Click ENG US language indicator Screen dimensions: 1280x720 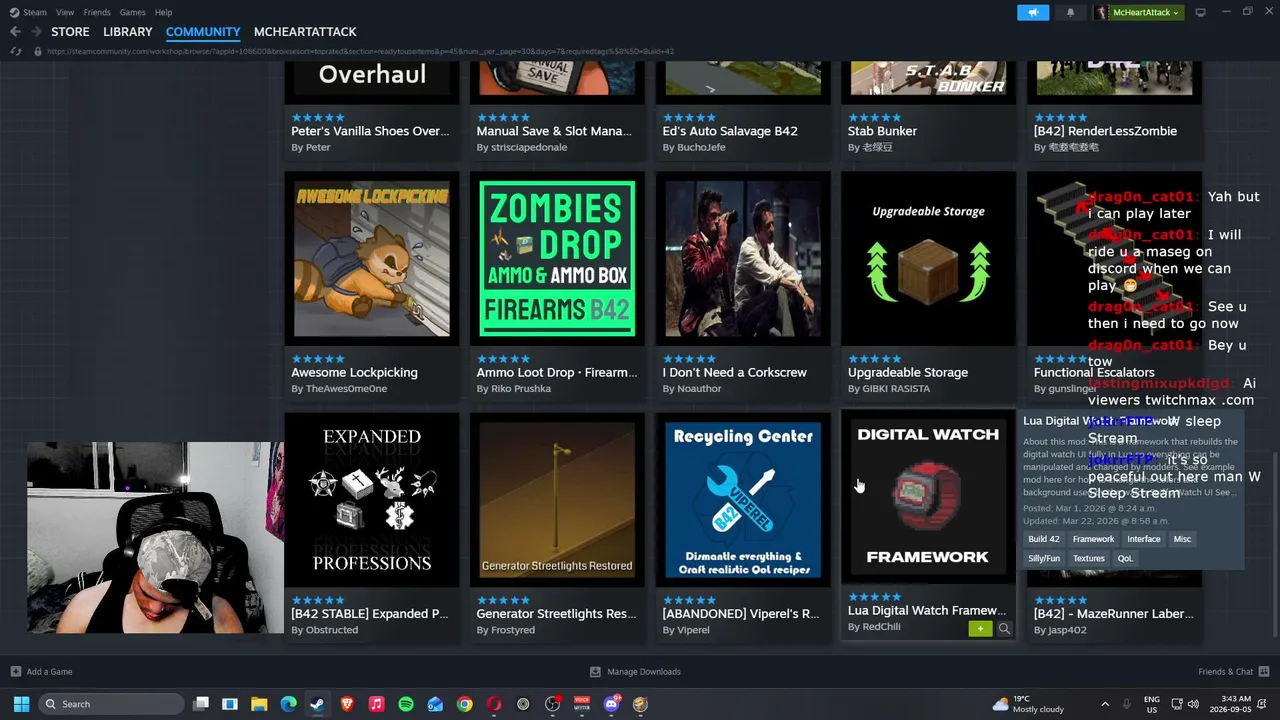[1152, 704]
